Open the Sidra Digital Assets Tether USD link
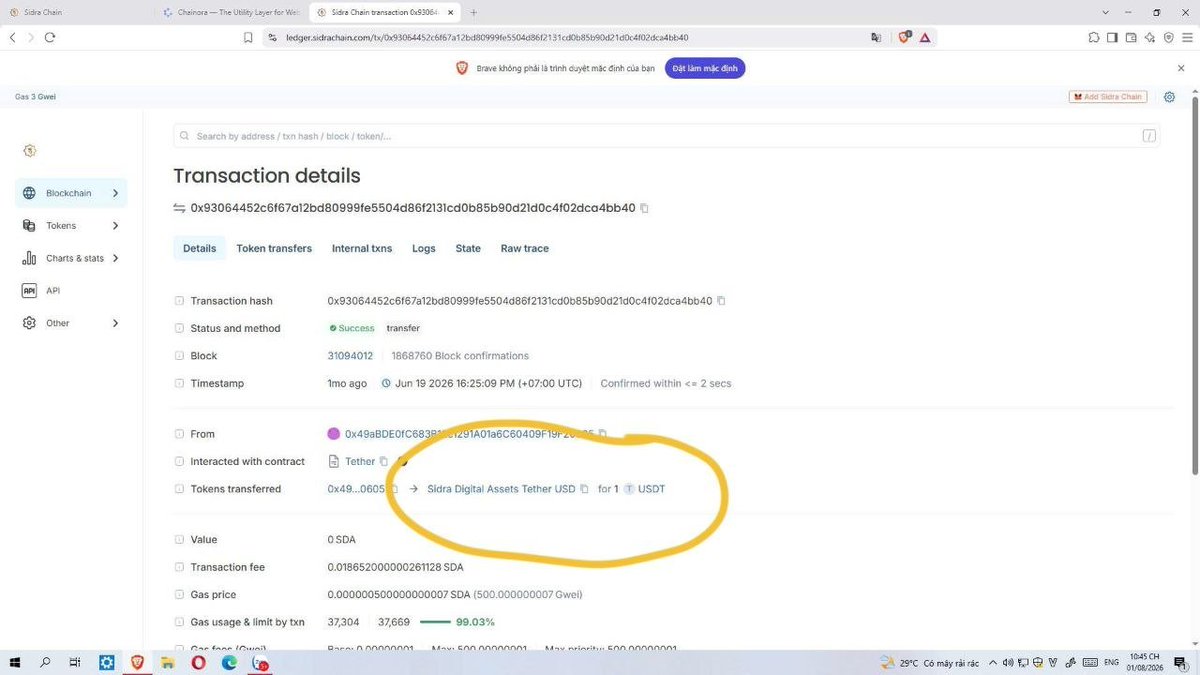Image resolution: width=1200 pixels, height=675 pixels. click(x=501, y=489)
